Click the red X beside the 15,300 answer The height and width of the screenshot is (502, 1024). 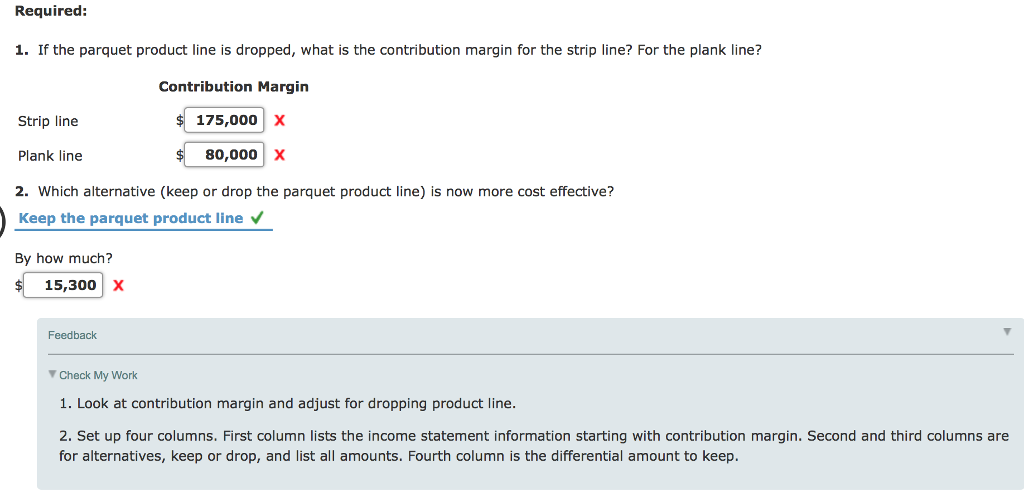coord(118,285)
